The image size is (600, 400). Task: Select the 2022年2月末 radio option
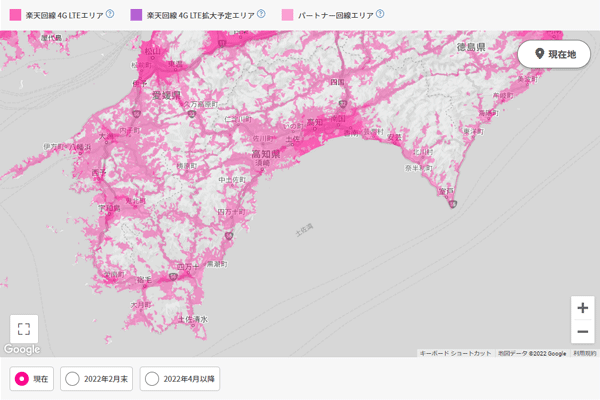[96, 379]
